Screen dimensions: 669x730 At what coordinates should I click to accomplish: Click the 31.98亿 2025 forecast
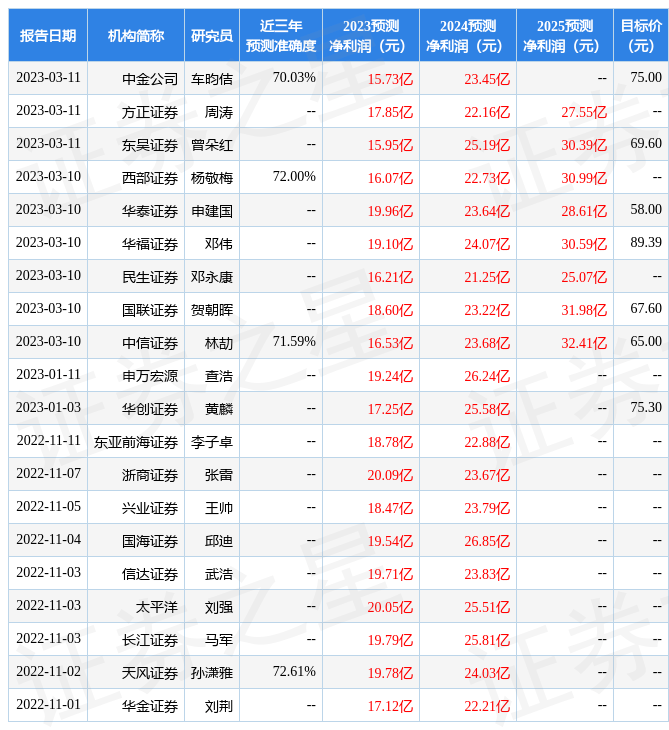point(584,310)
